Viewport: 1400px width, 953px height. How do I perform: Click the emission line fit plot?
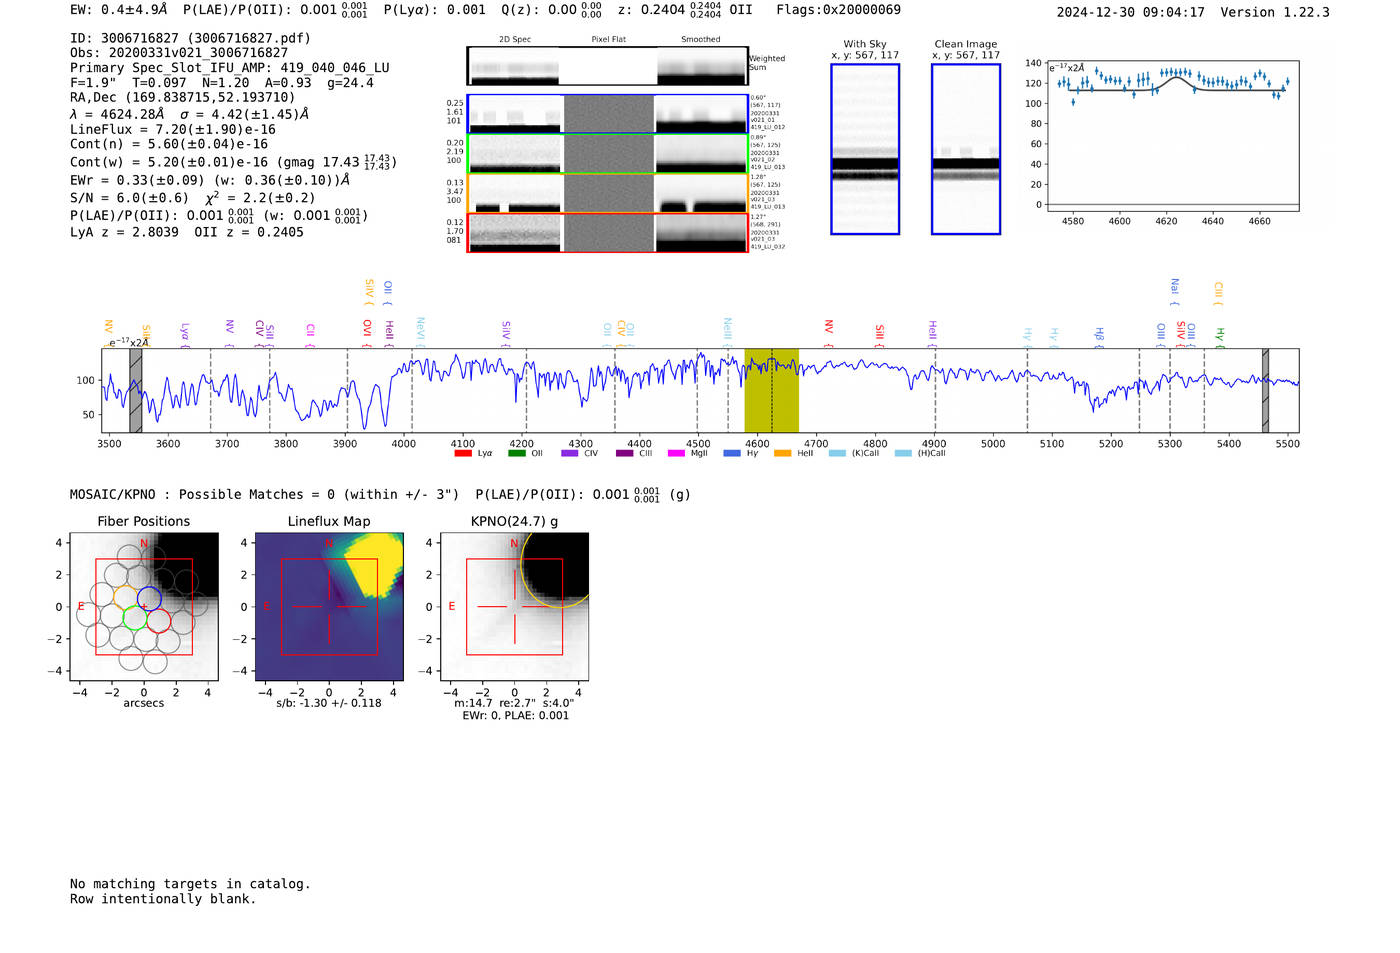(x=1172, y=136)
